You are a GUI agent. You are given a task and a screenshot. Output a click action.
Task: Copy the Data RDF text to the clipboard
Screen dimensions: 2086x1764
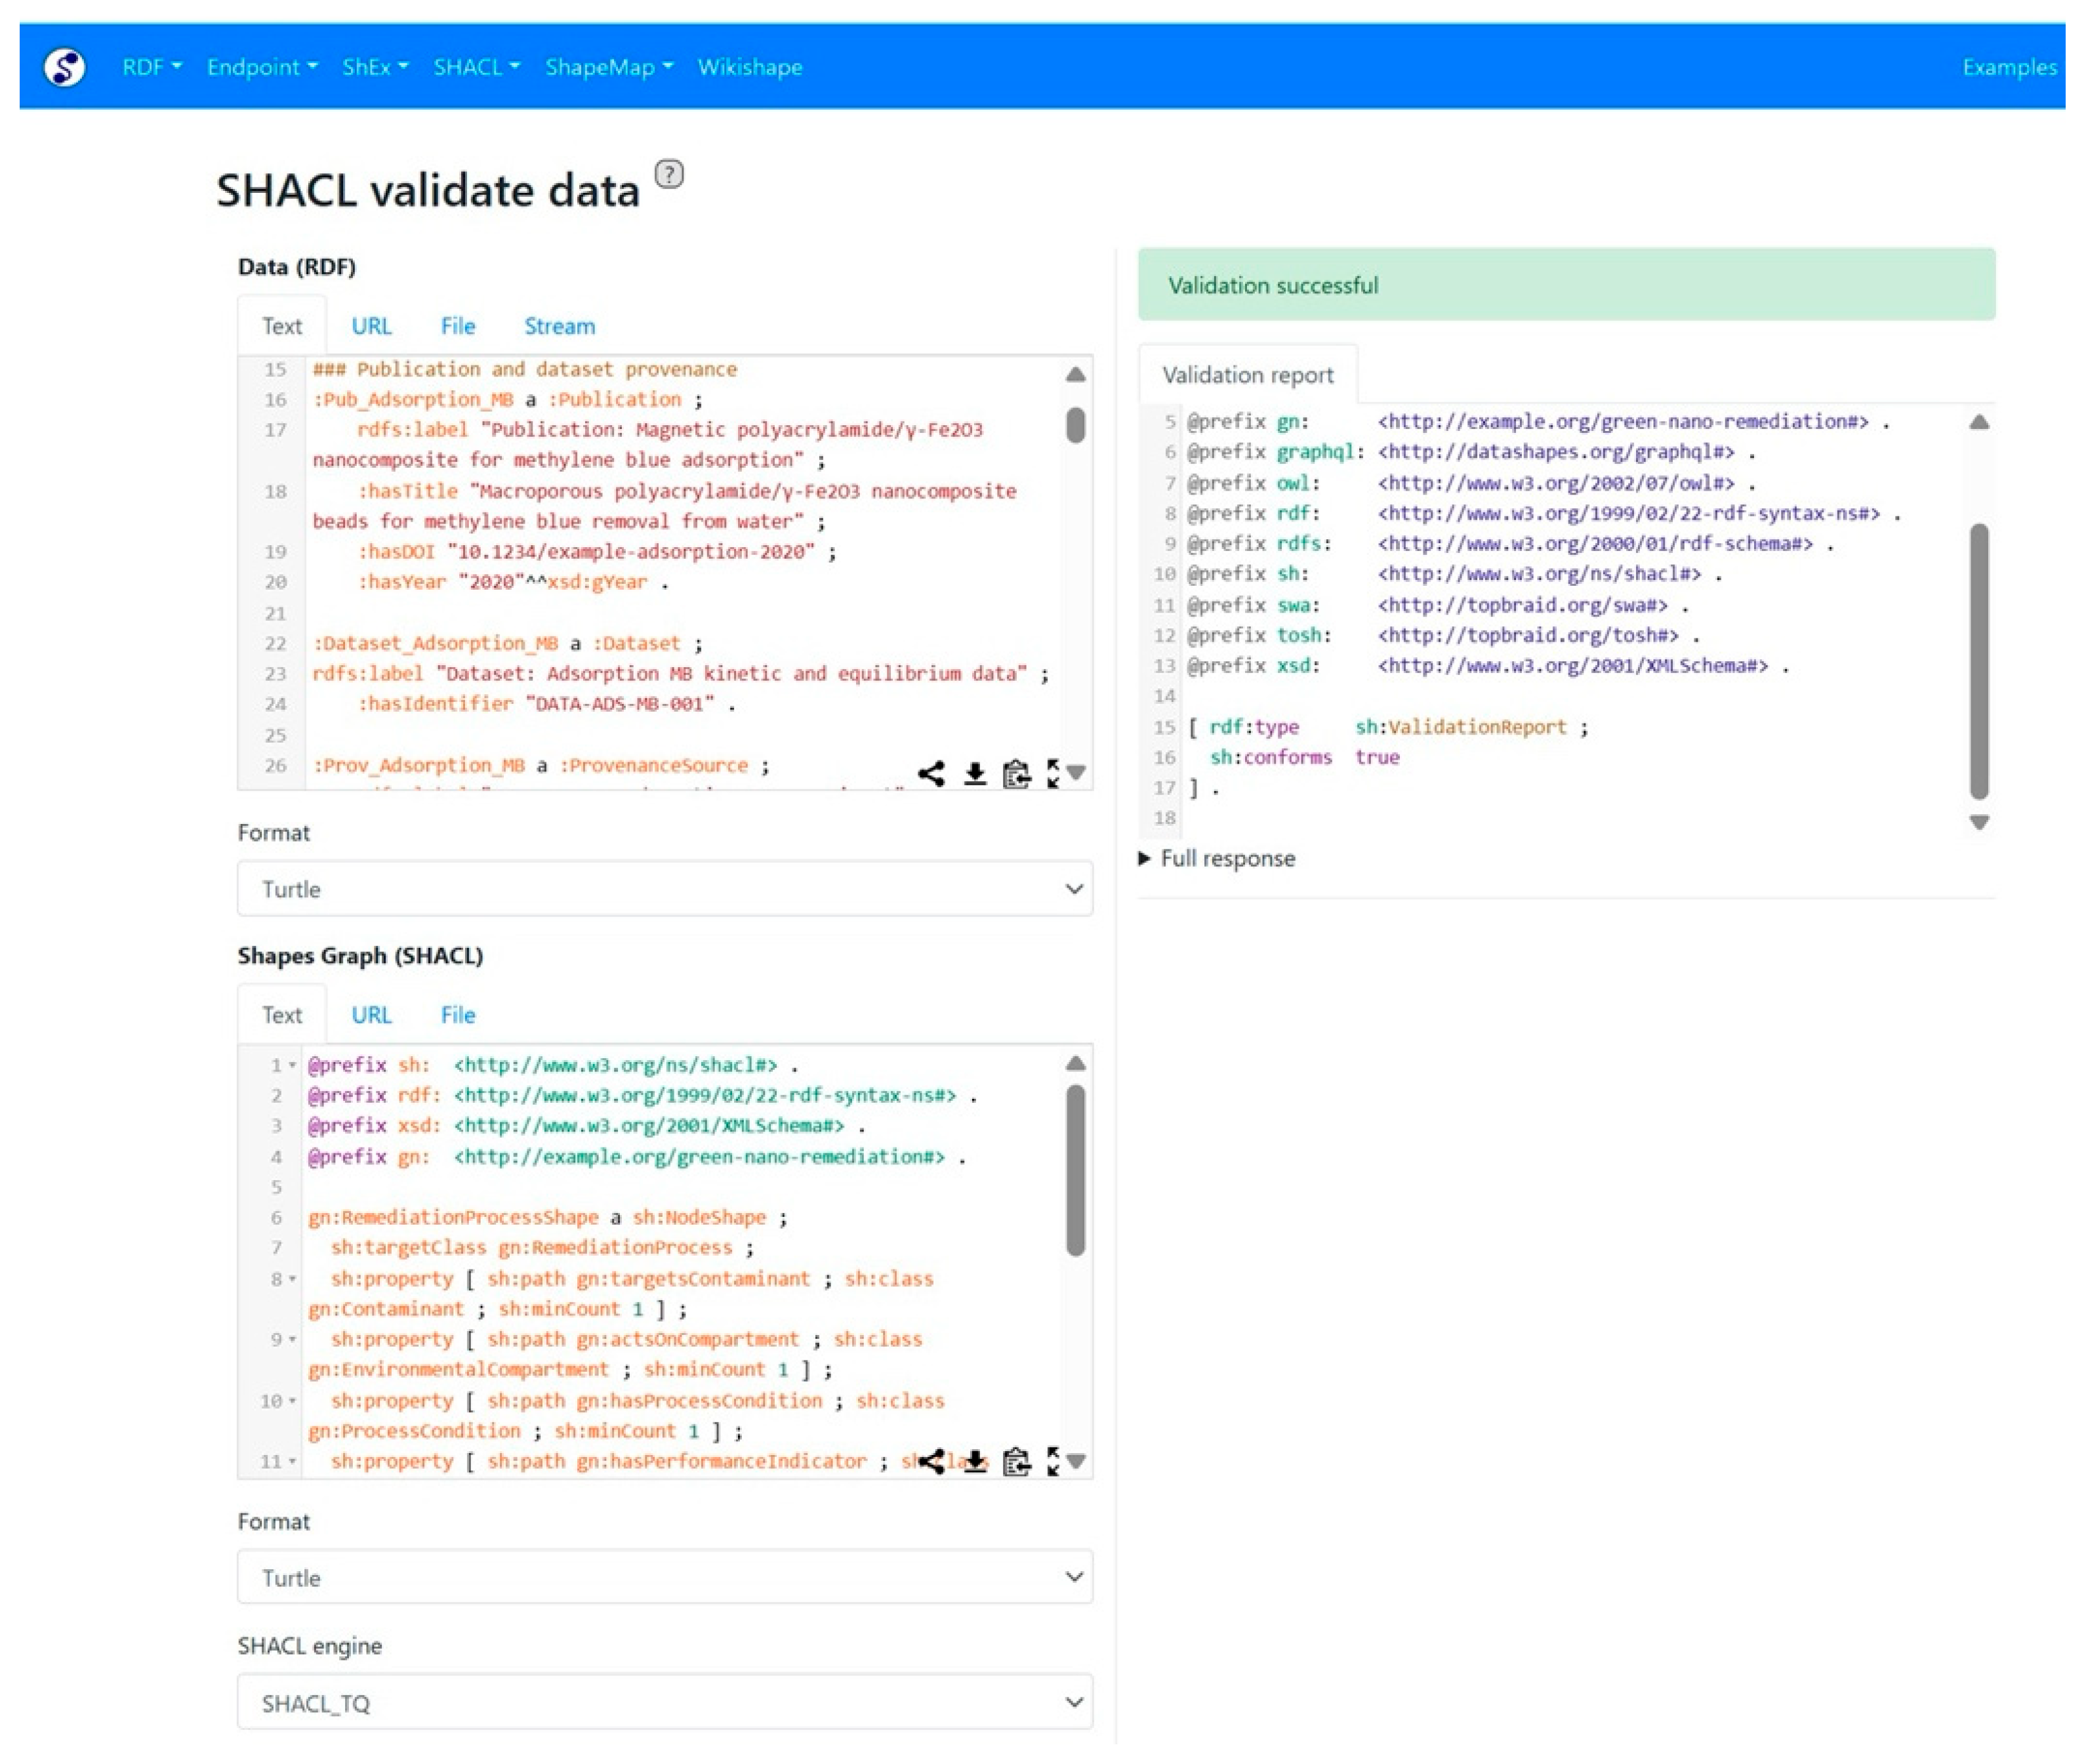[1016, 773]
